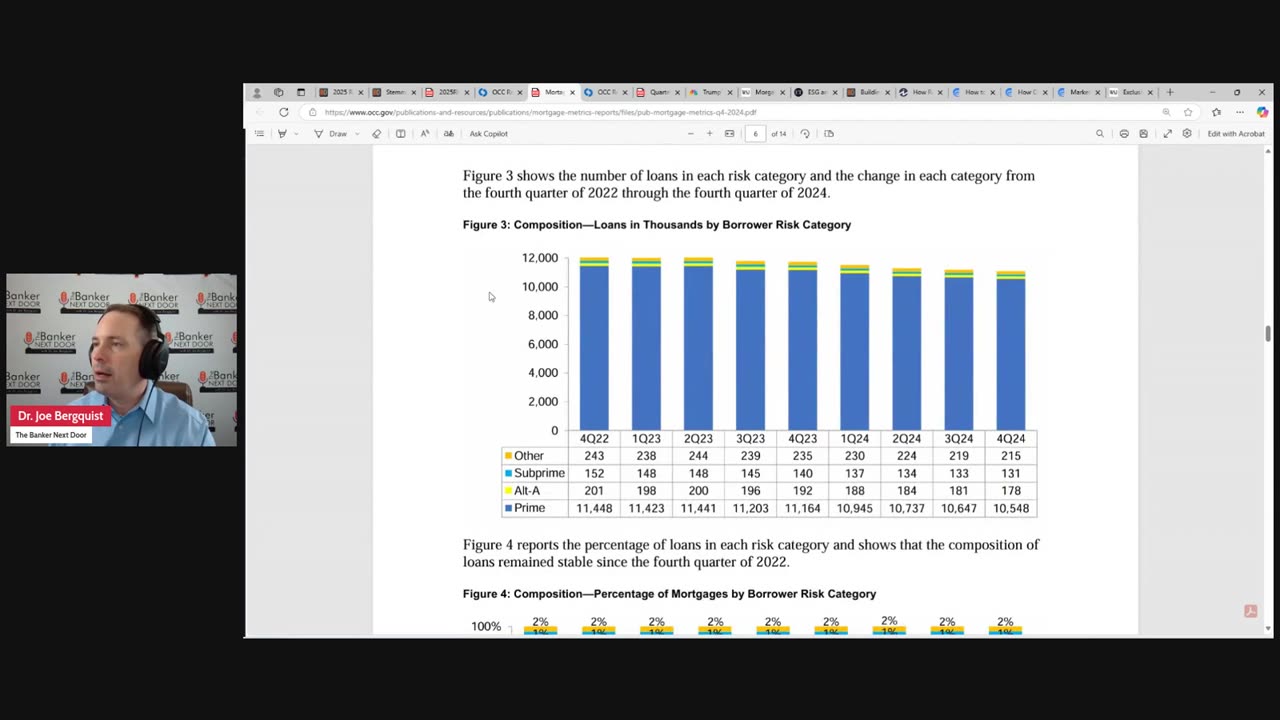
Task: Click the yellow "Other" legend swatch
Action: tap(508, 456)
